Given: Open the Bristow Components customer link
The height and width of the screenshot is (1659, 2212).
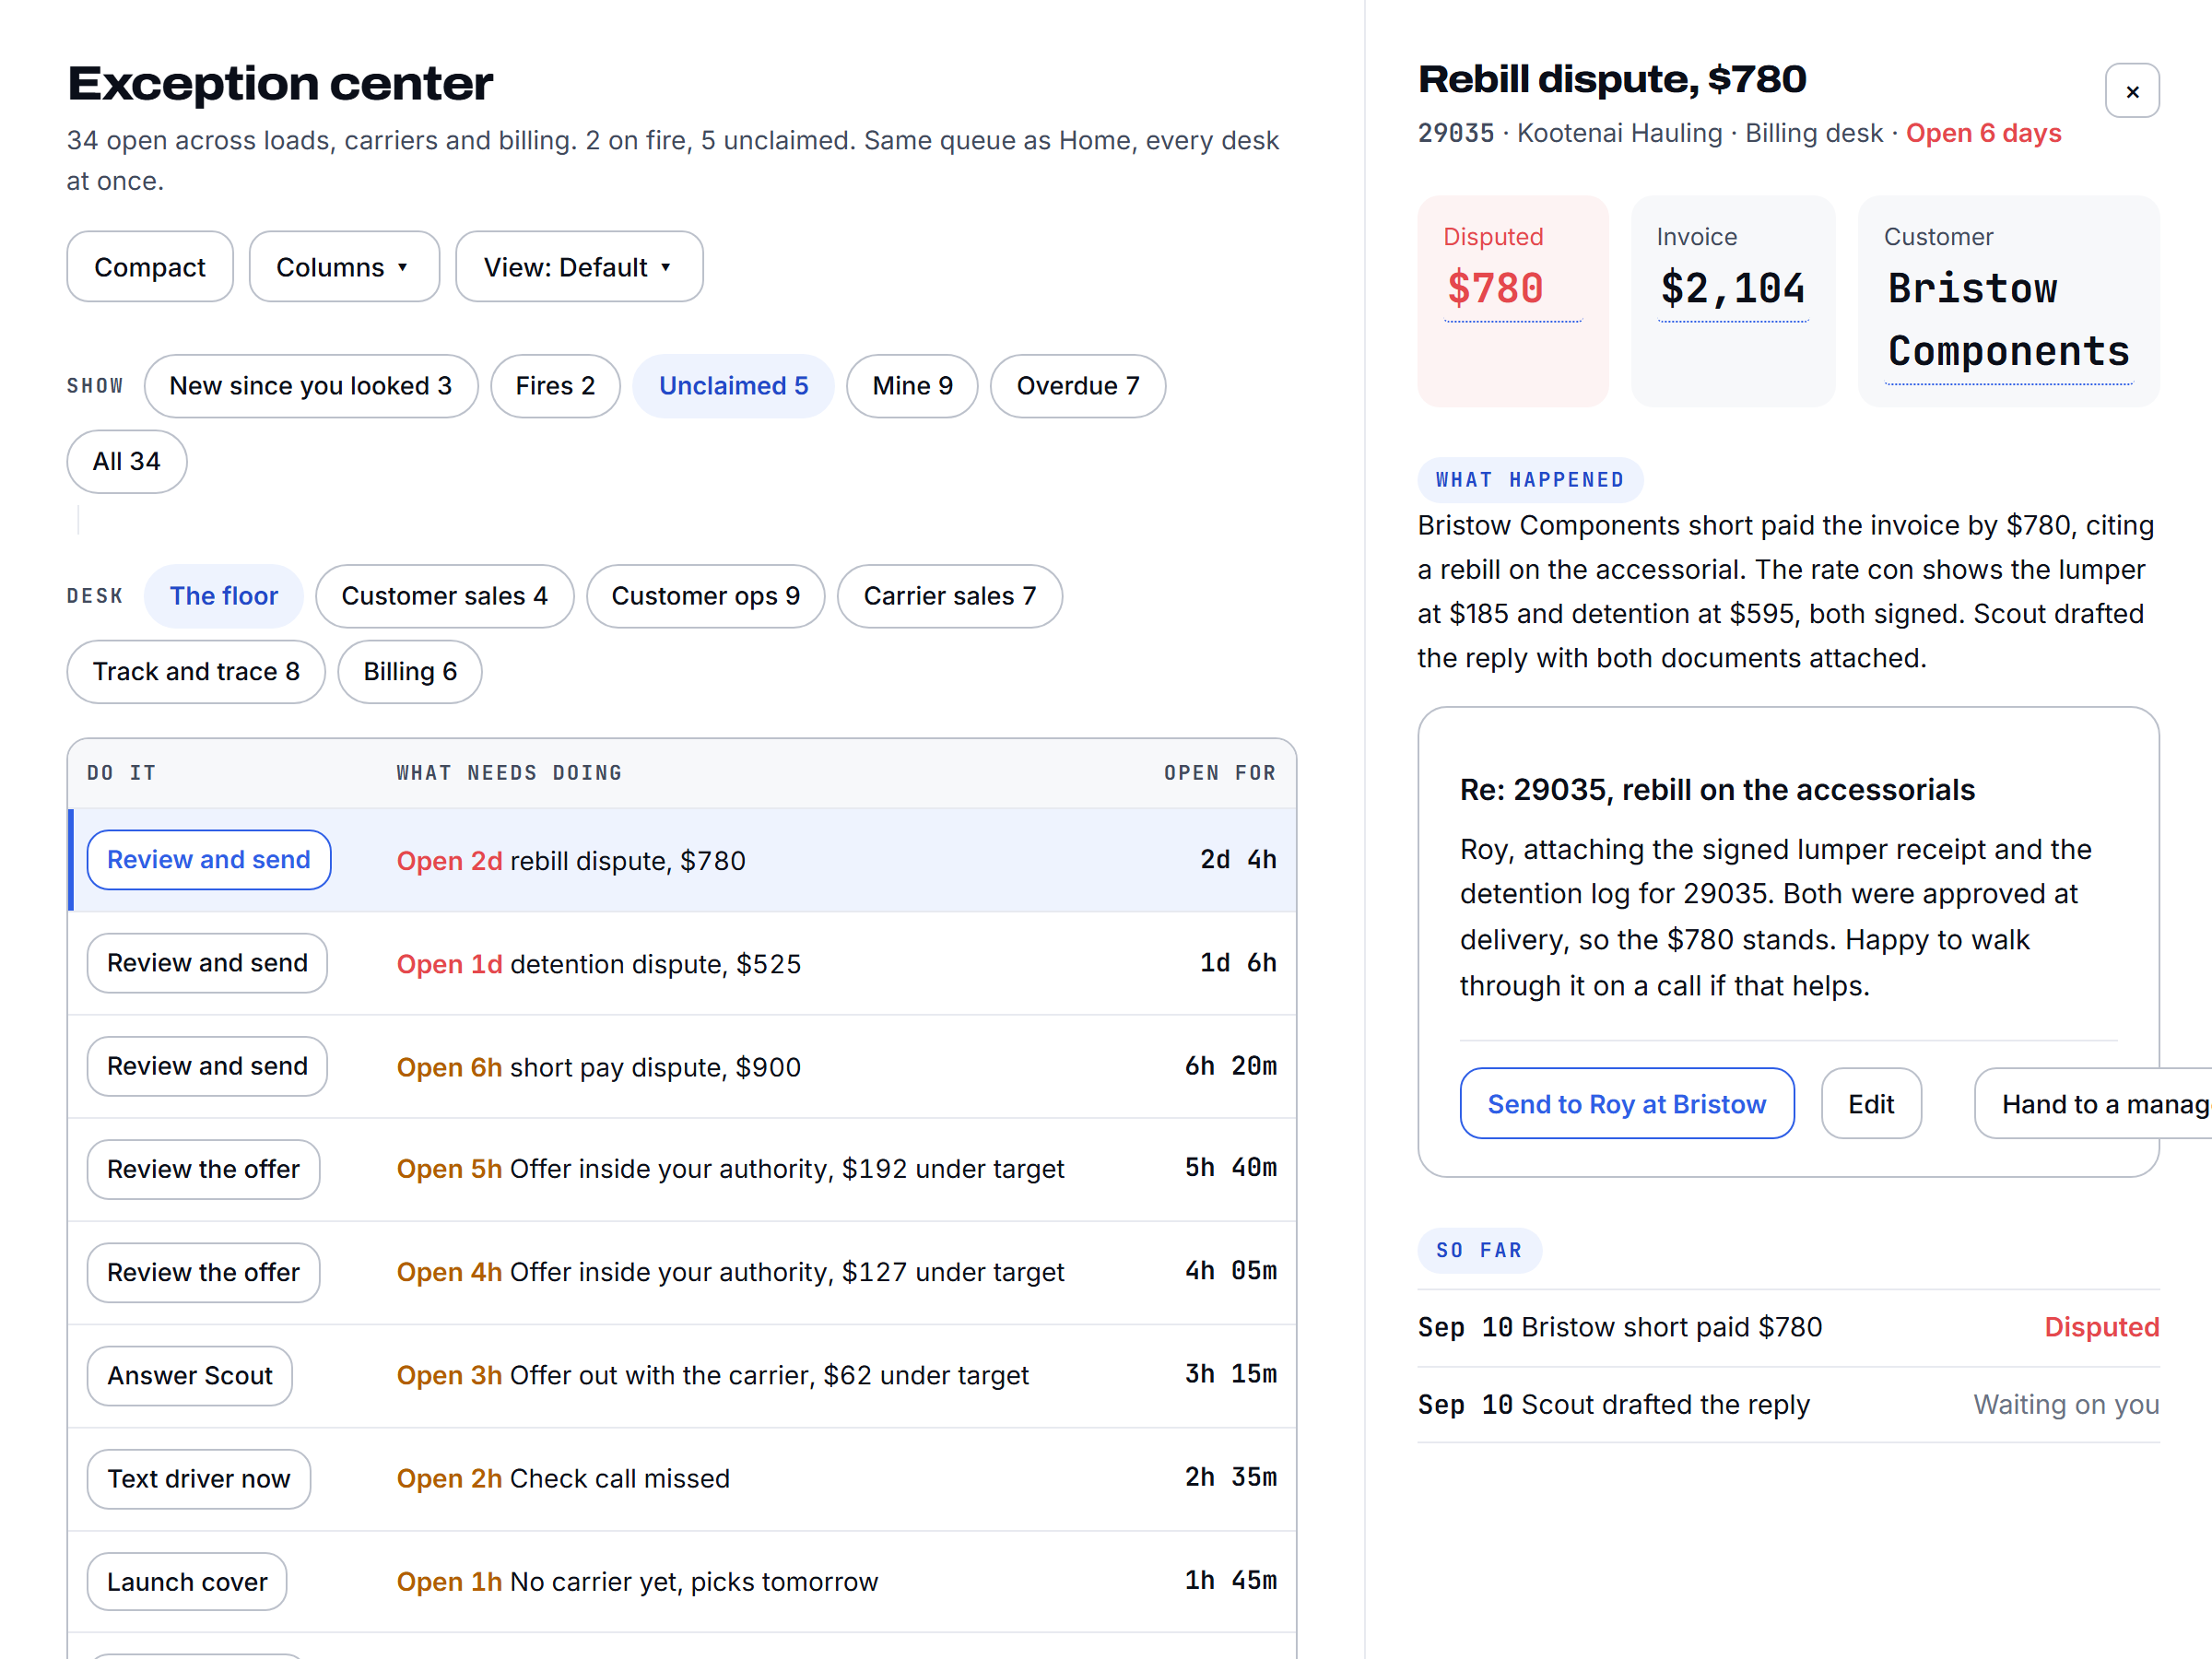Looking at the screenshot, I should point(2008,320).
